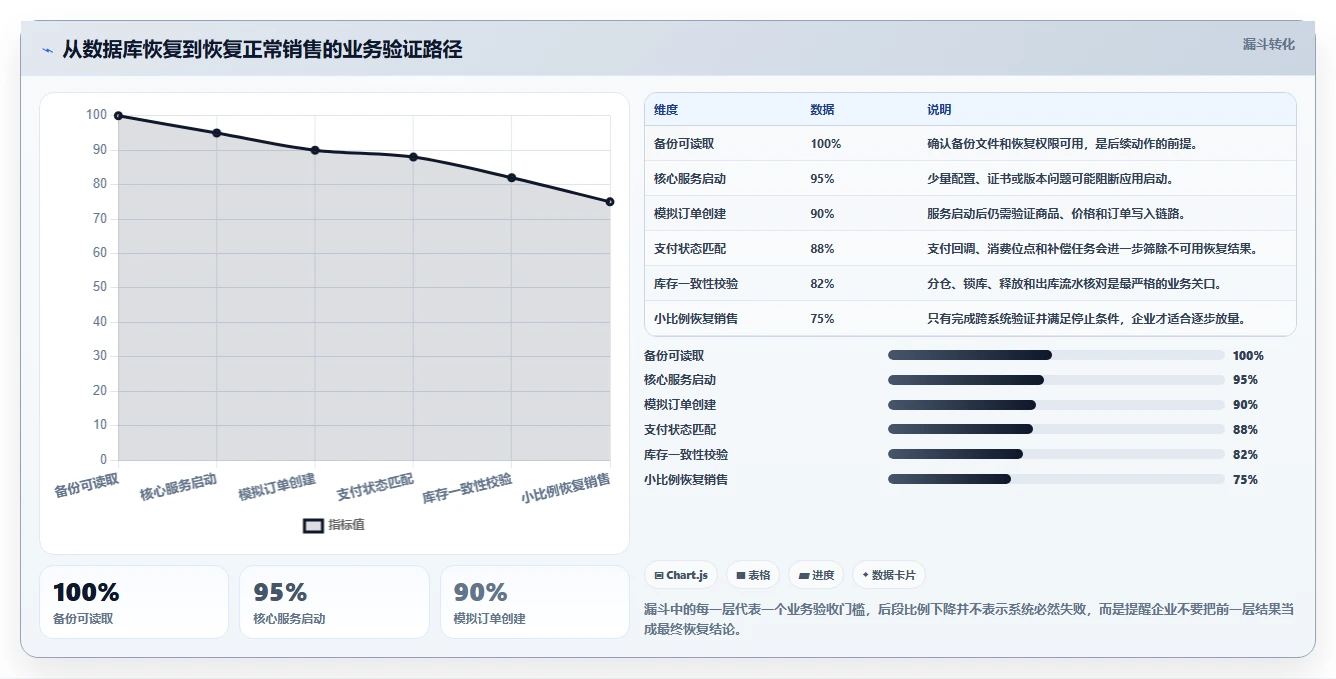Open the 90% 模拟订单创建 data card
Viewport: 1336px width, 679px height.
(x=535, y=602)
